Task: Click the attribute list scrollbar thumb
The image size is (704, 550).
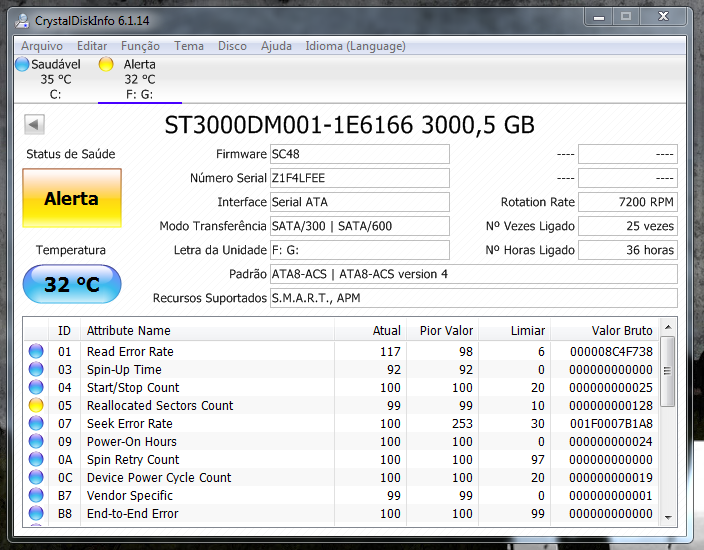Action: 668,371
